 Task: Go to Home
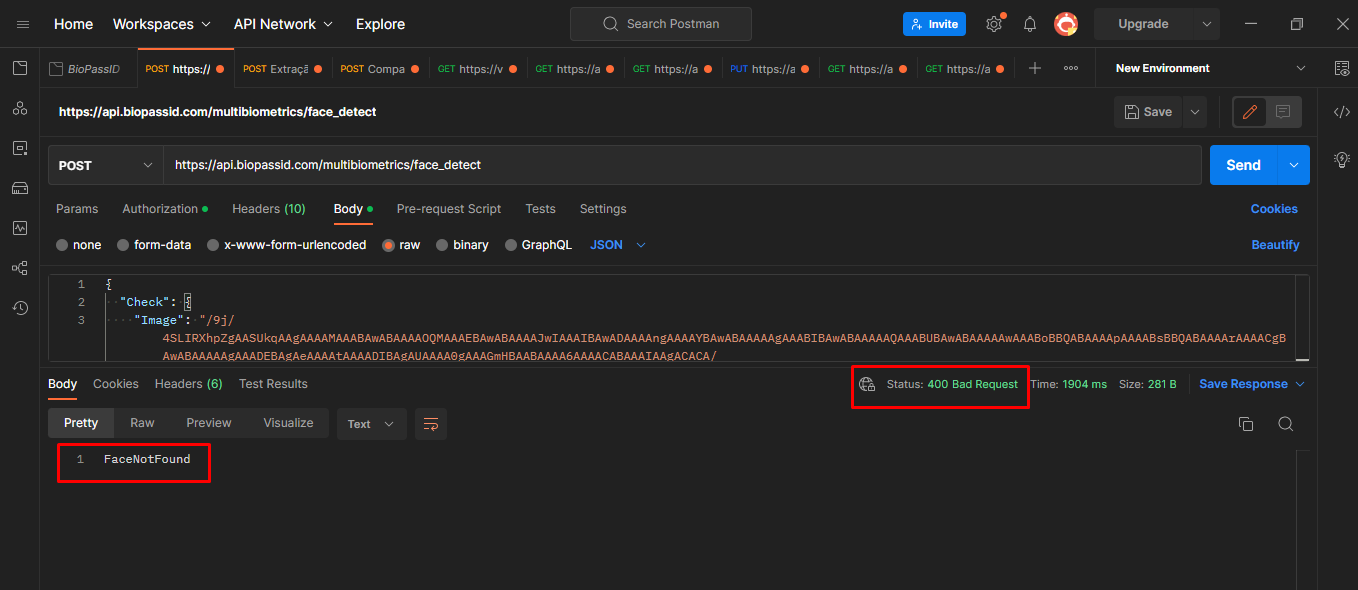[74, 24]
